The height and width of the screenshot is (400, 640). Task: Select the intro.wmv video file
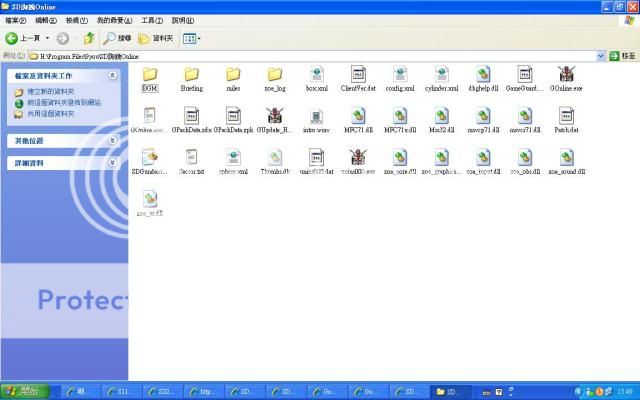tap(316, 116)
